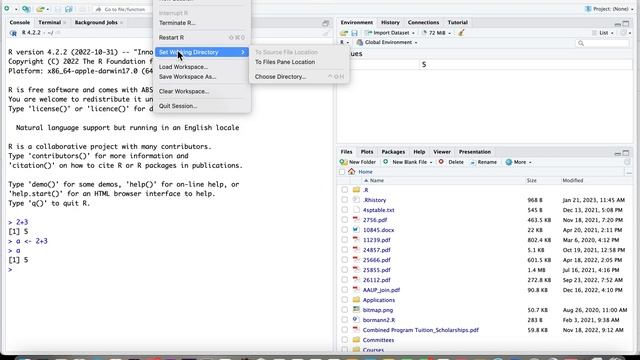Click the Save All disks icon in the main toolbar
640x360 pixels.
69,9
